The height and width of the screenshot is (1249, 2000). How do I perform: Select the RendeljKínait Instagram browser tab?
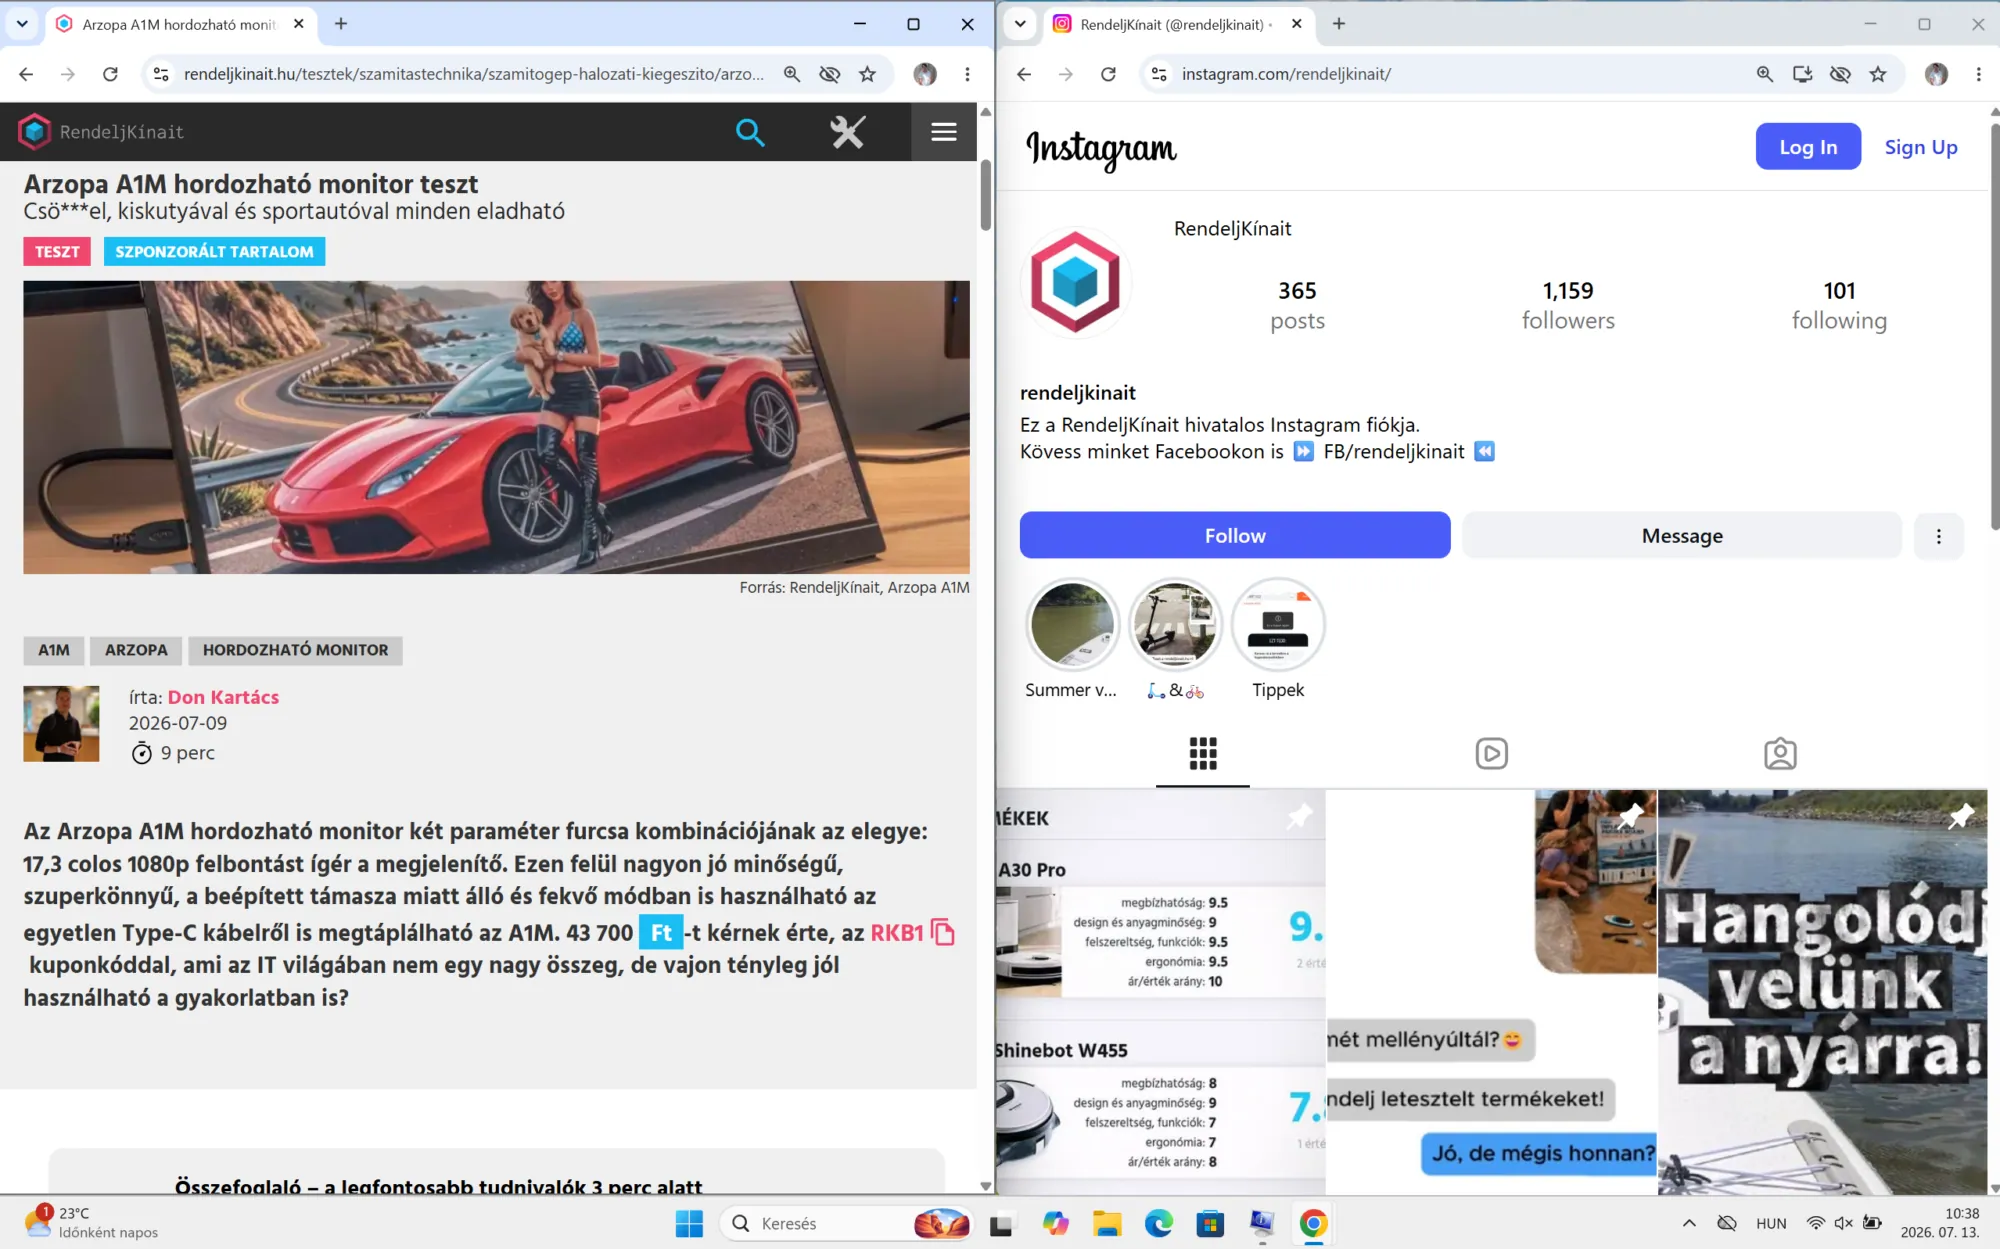click(1178, 24)
